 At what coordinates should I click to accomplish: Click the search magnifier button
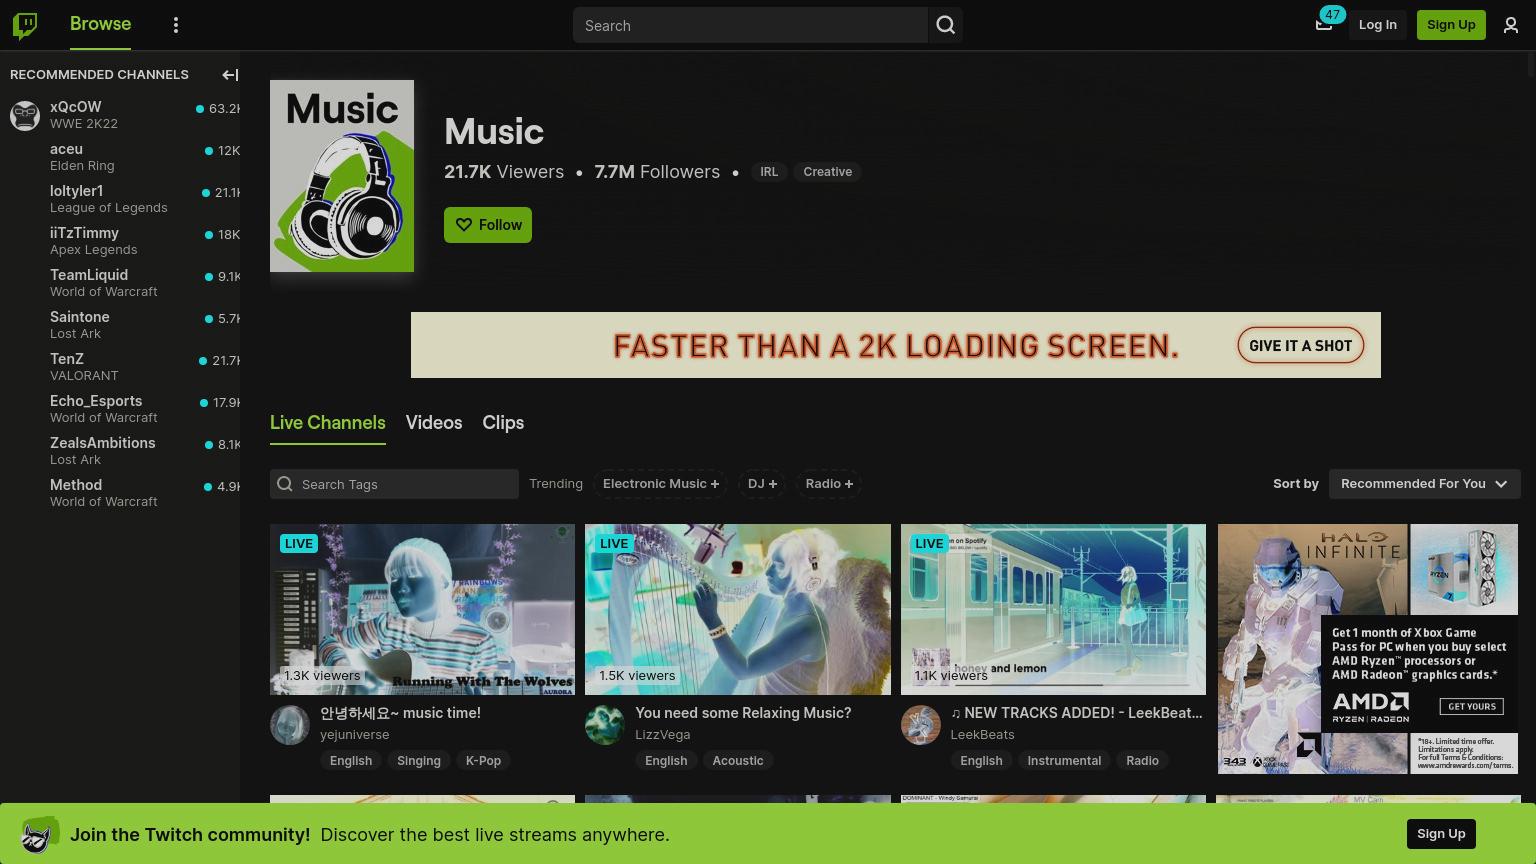pyautogui.click(x=946, y=25)
